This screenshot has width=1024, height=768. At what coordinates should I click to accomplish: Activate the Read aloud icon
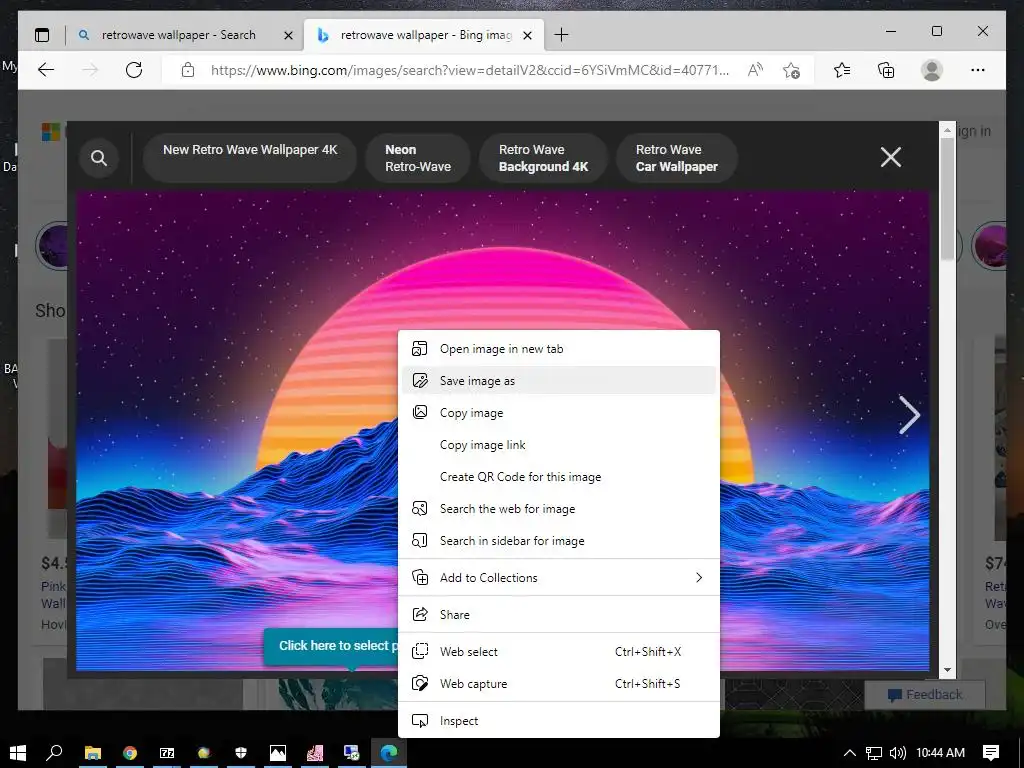coord(755,70)
